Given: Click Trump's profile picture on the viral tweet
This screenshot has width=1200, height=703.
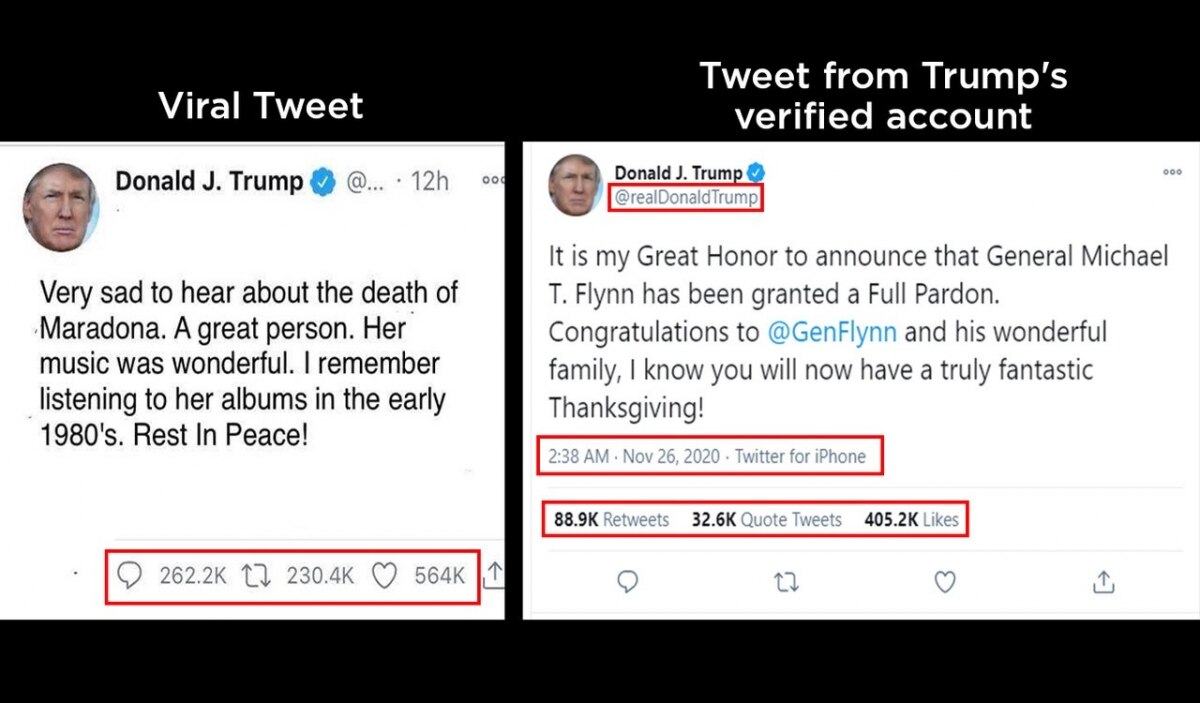Looking at the screenshot, I should point(61,207).
